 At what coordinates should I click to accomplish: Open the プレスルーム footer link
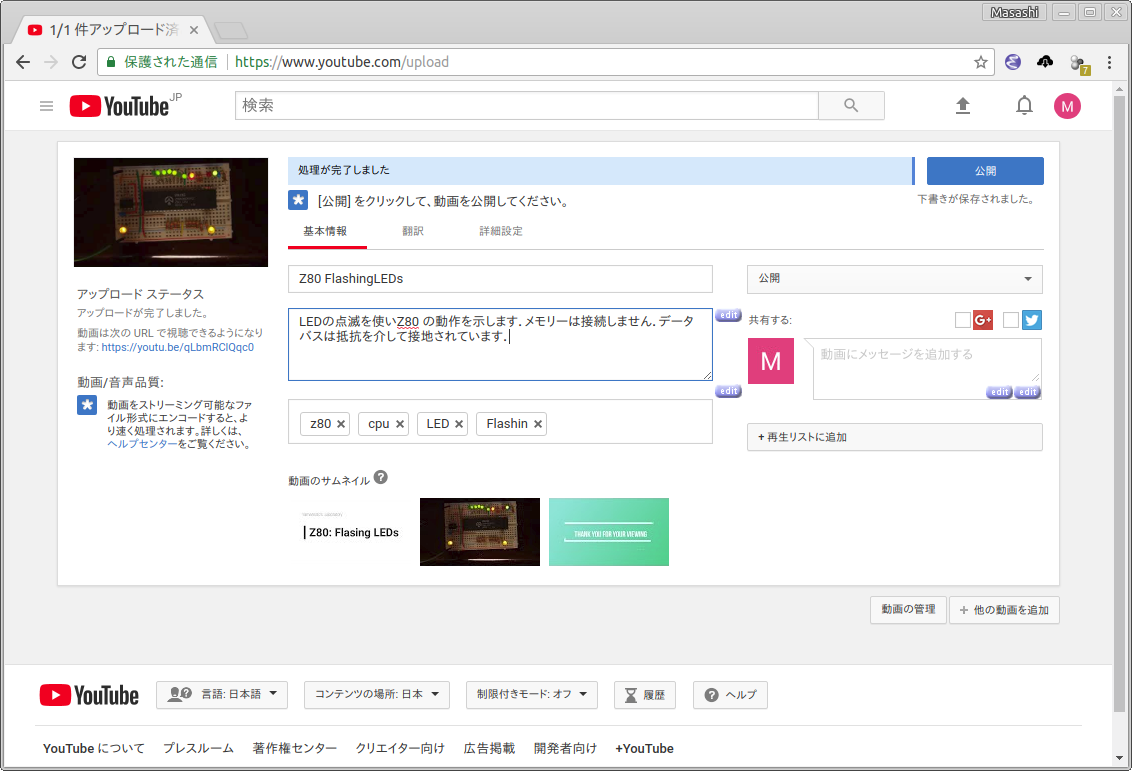[199, 749]
